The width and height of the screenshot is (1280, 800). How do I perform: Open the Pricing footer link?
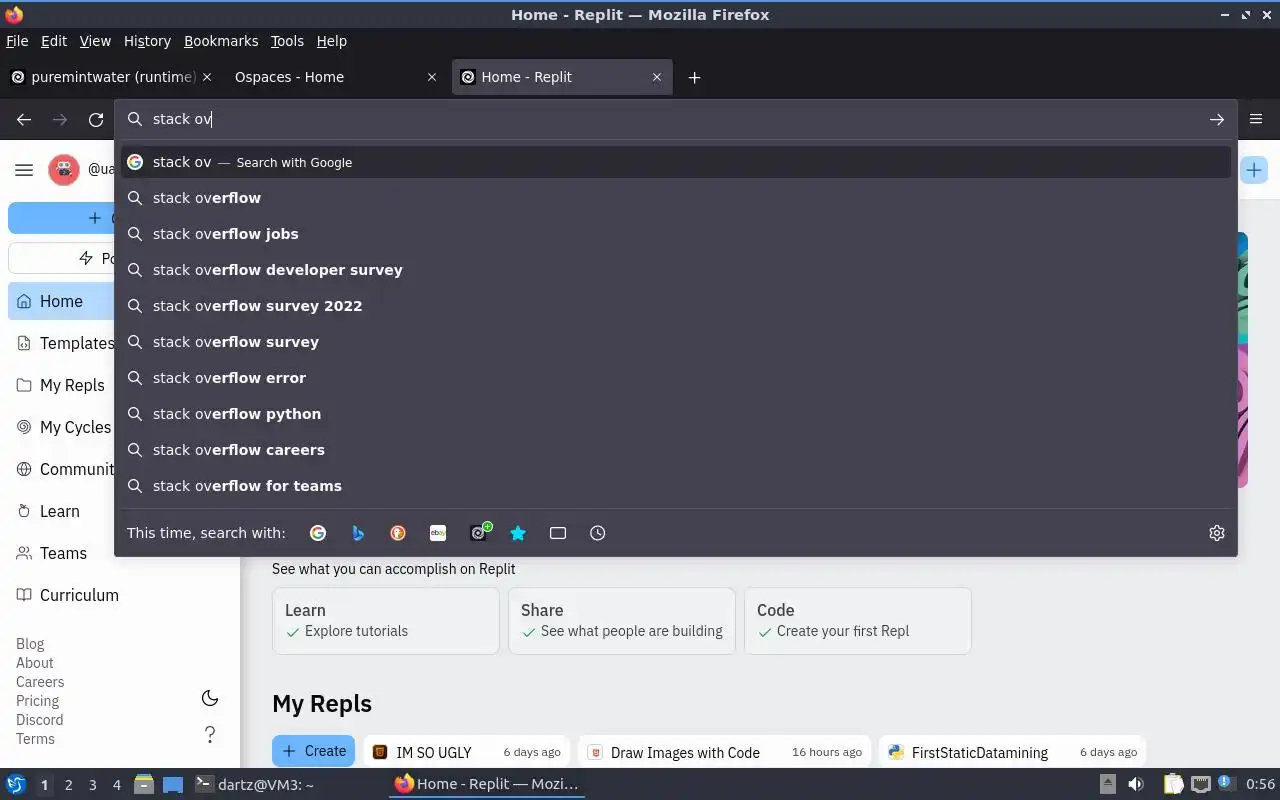click(37, 701)
